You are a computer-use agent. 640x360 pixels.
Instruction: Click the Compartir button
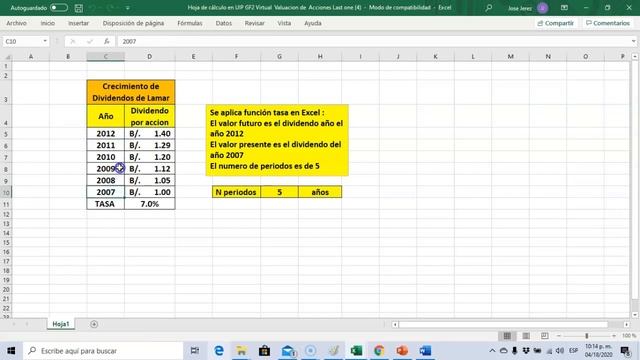coord(556,23)
